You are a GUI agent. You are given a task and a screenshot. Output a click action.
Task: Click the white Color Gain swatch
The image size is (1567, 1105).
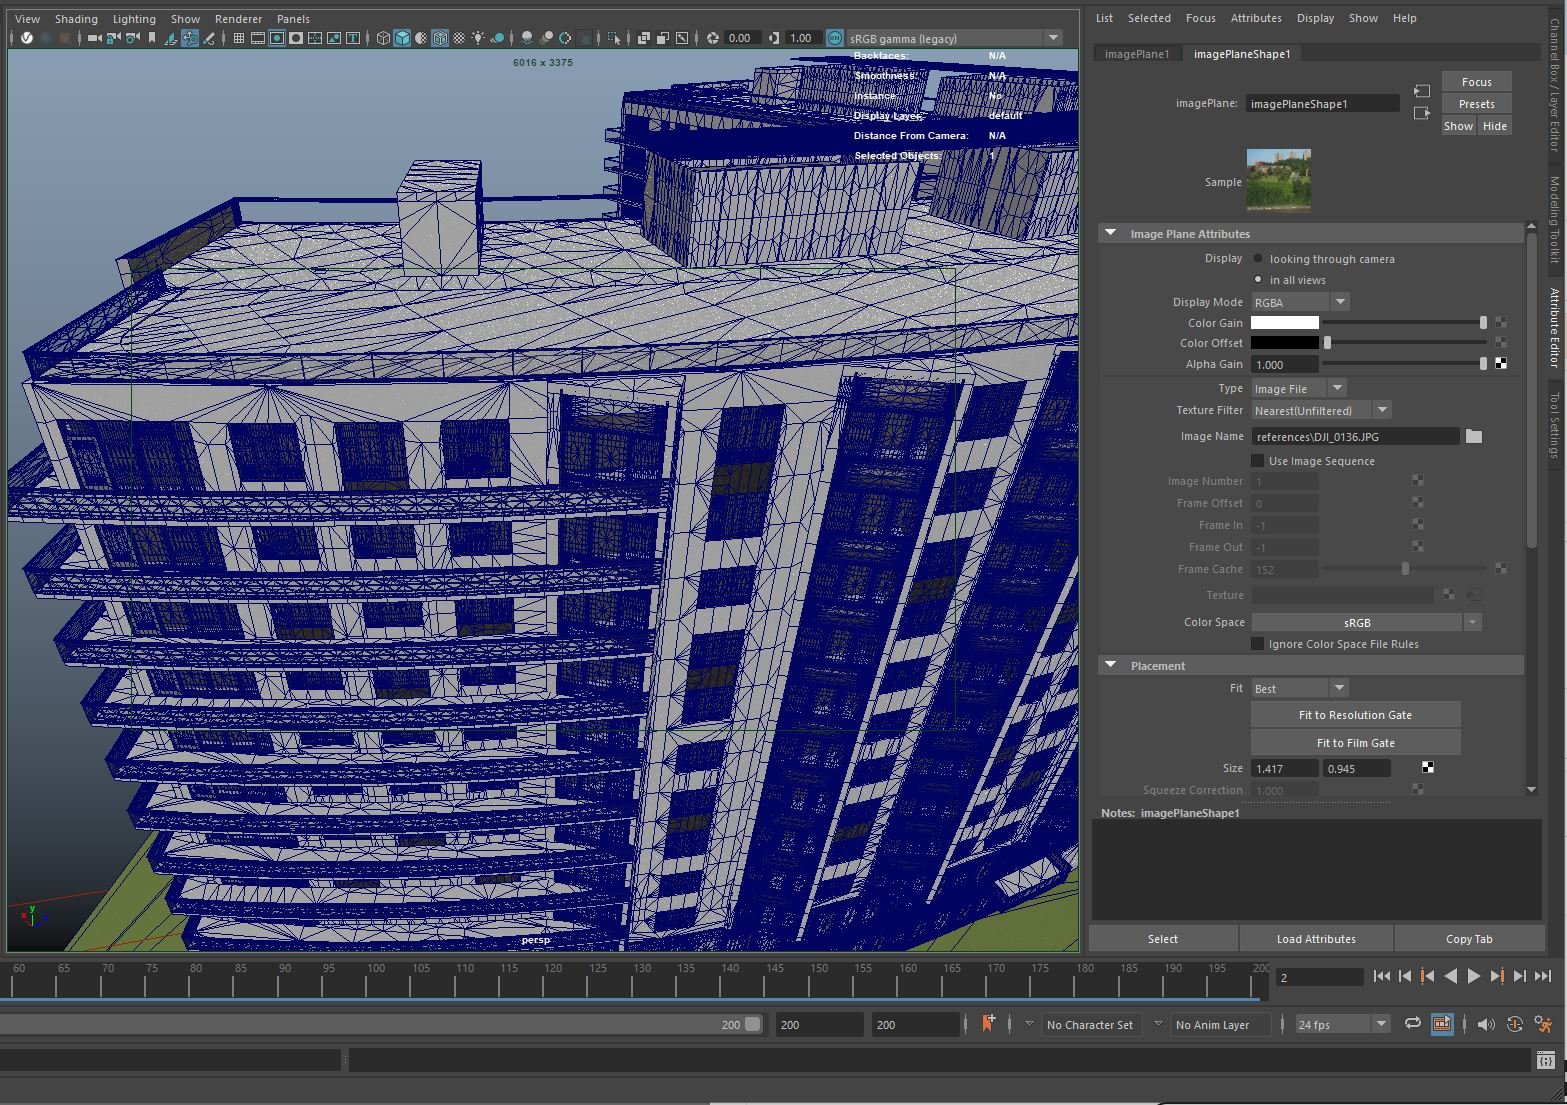[x=1285, y=322]
